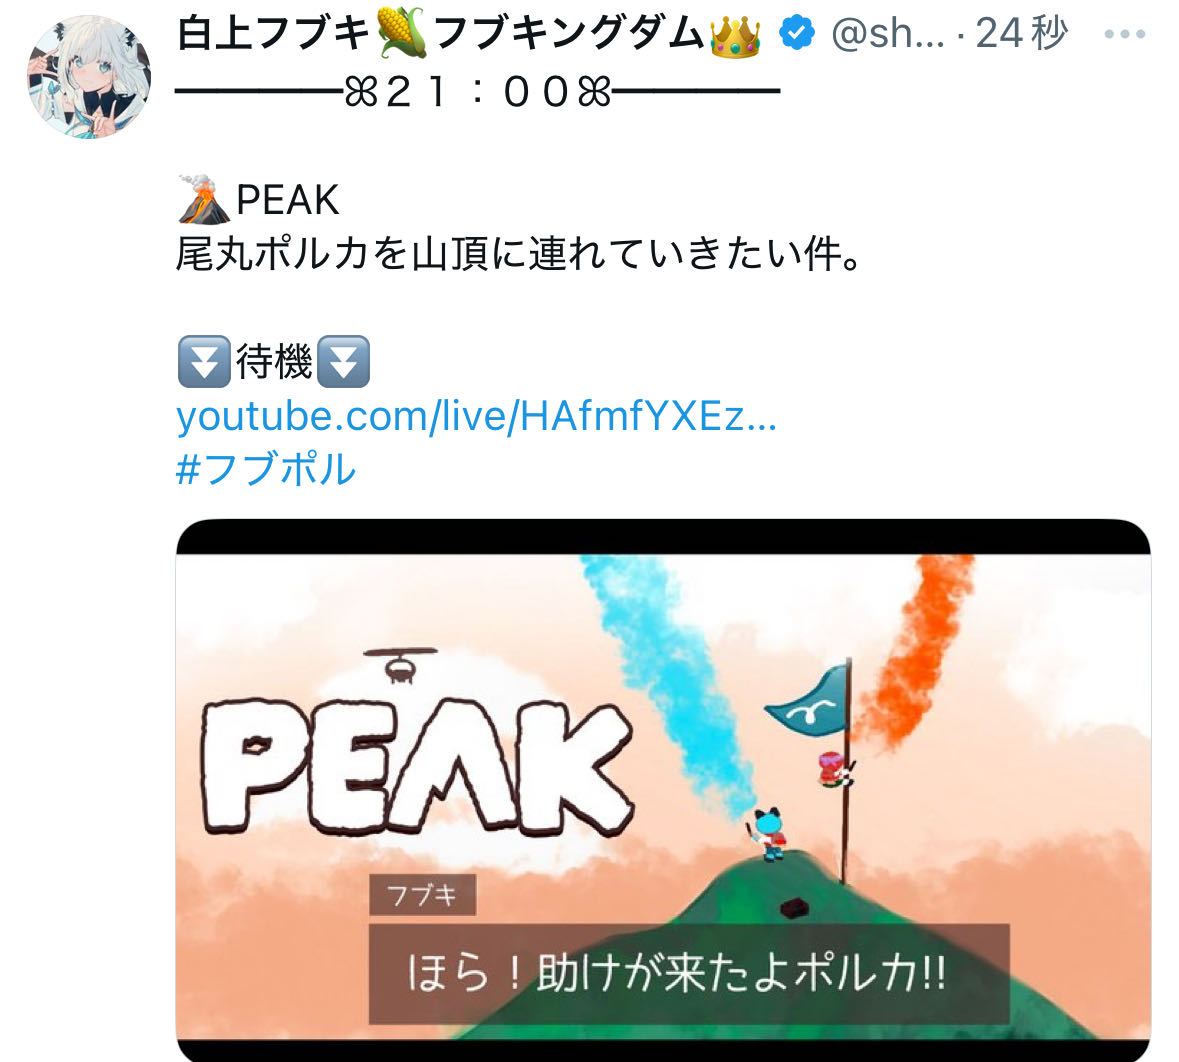Click the volcano emoji beside PEAK

(x=205, y=199)
